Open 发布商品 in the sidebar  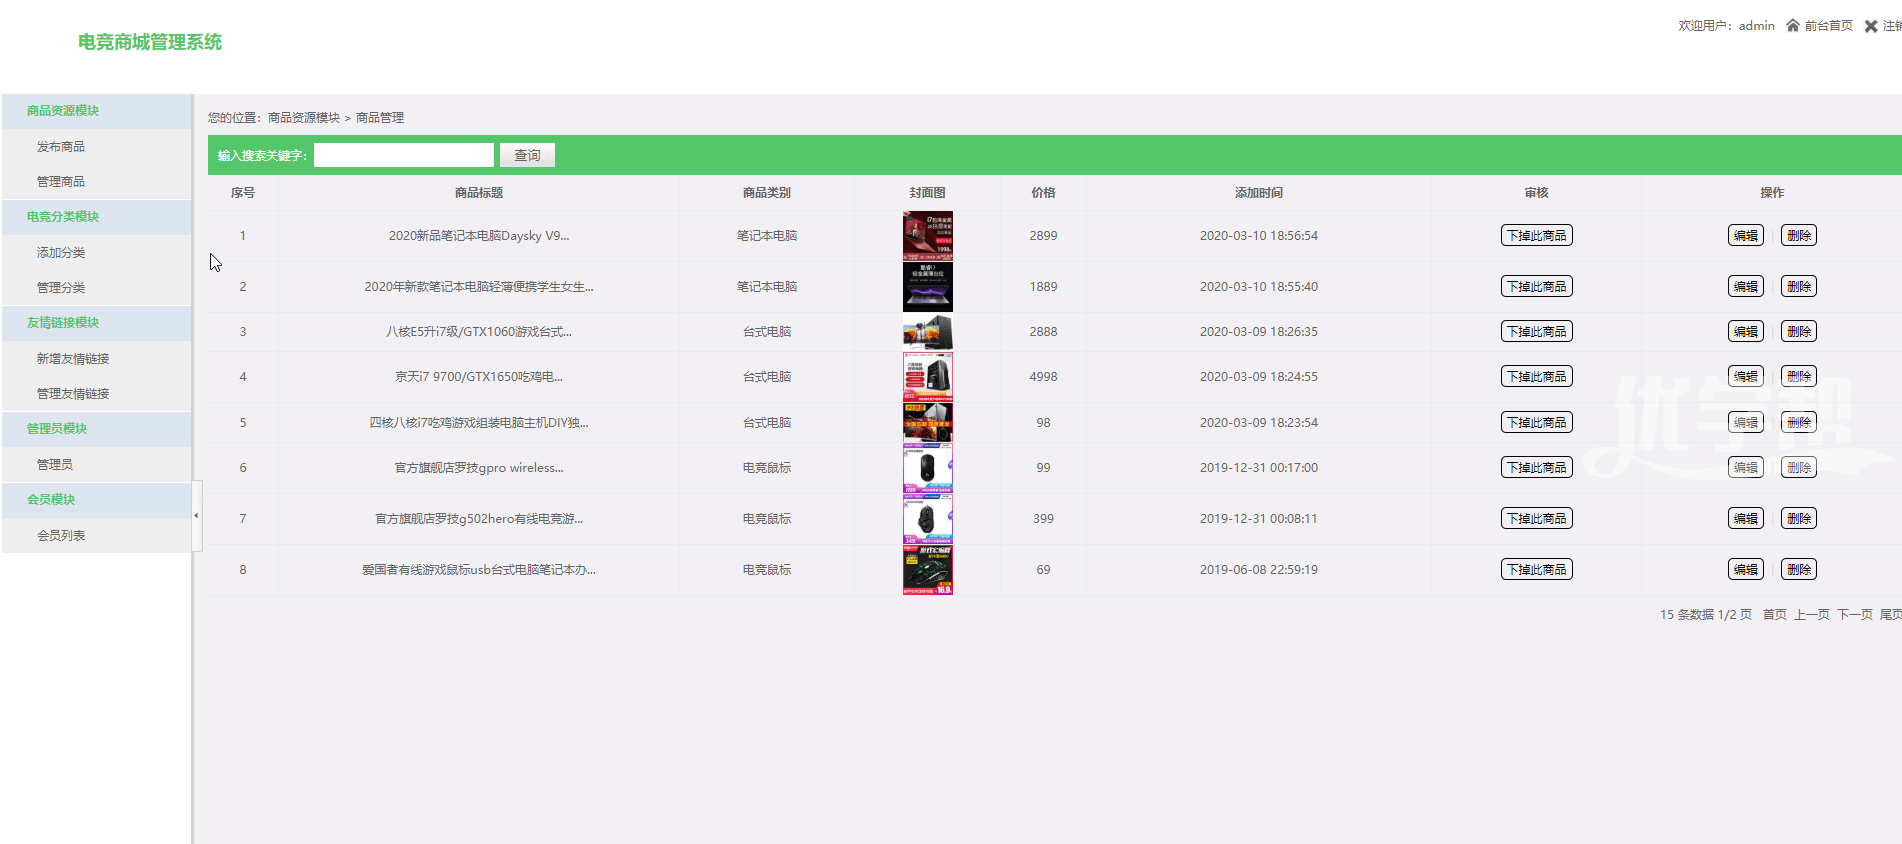coord(61,147)
